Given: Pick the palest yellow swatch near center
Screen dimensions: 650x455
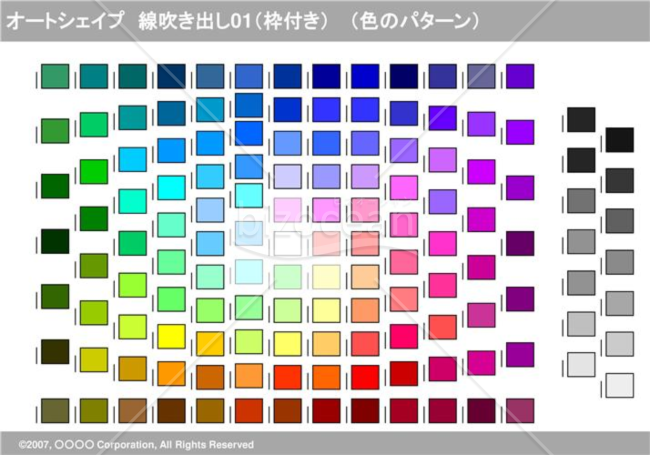Looking at the screenshot, I should click(326, 277).
